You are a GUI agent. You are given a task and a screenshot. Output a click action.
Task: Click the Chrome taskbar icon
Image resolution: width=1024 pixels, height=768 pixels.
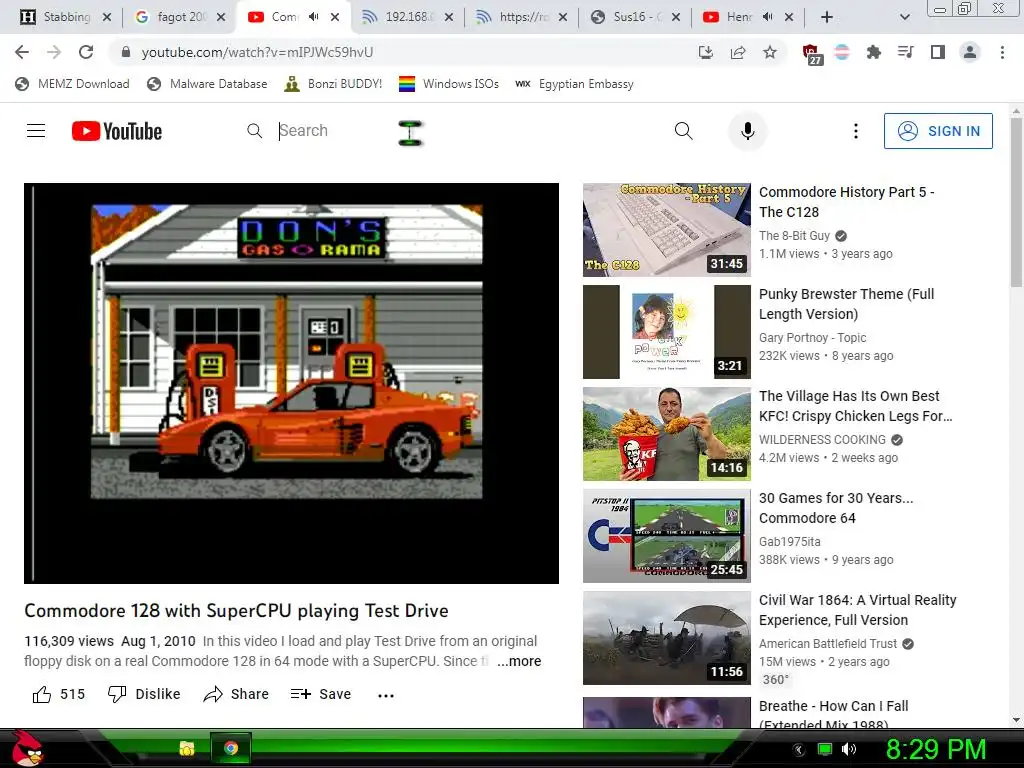coord(231,748)
